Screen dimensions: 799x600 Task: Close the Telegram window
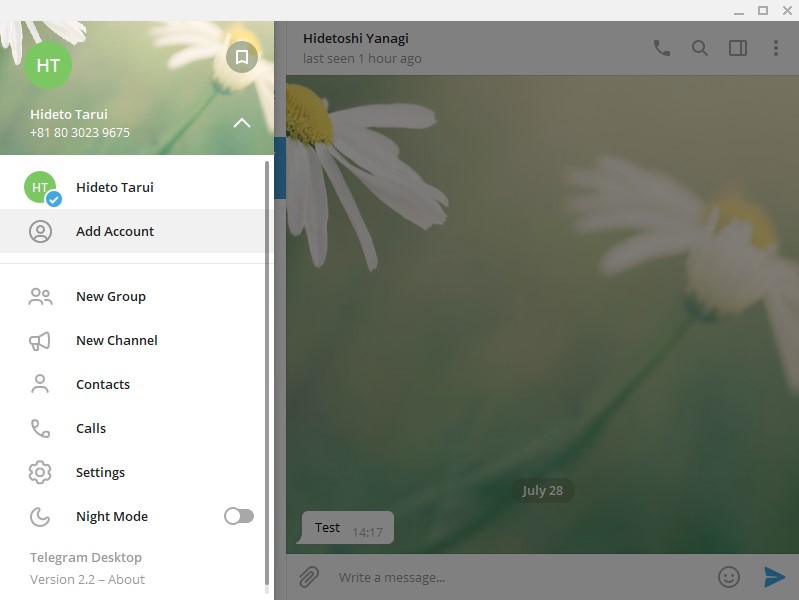tap(787, 10)
